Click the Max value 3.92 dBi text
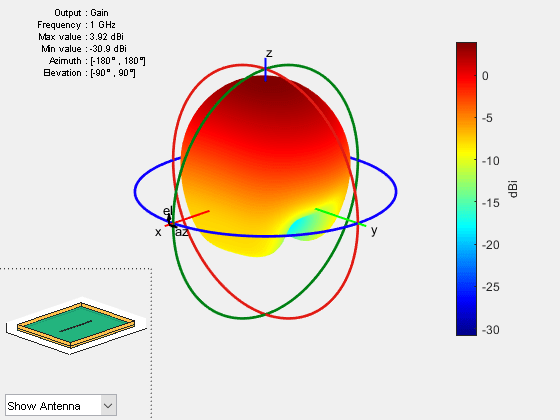The width and height of the screenshot is (560, 420). coord(81,37)
